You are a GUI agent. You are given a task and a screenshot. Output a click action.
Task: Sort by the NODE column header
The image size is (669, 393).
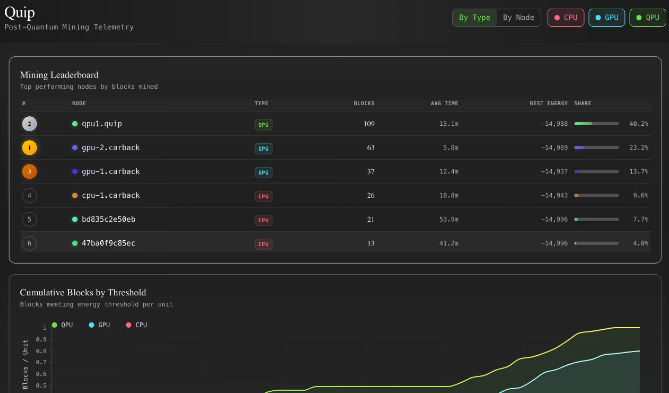pyautogui.click(x=79, y=103)
